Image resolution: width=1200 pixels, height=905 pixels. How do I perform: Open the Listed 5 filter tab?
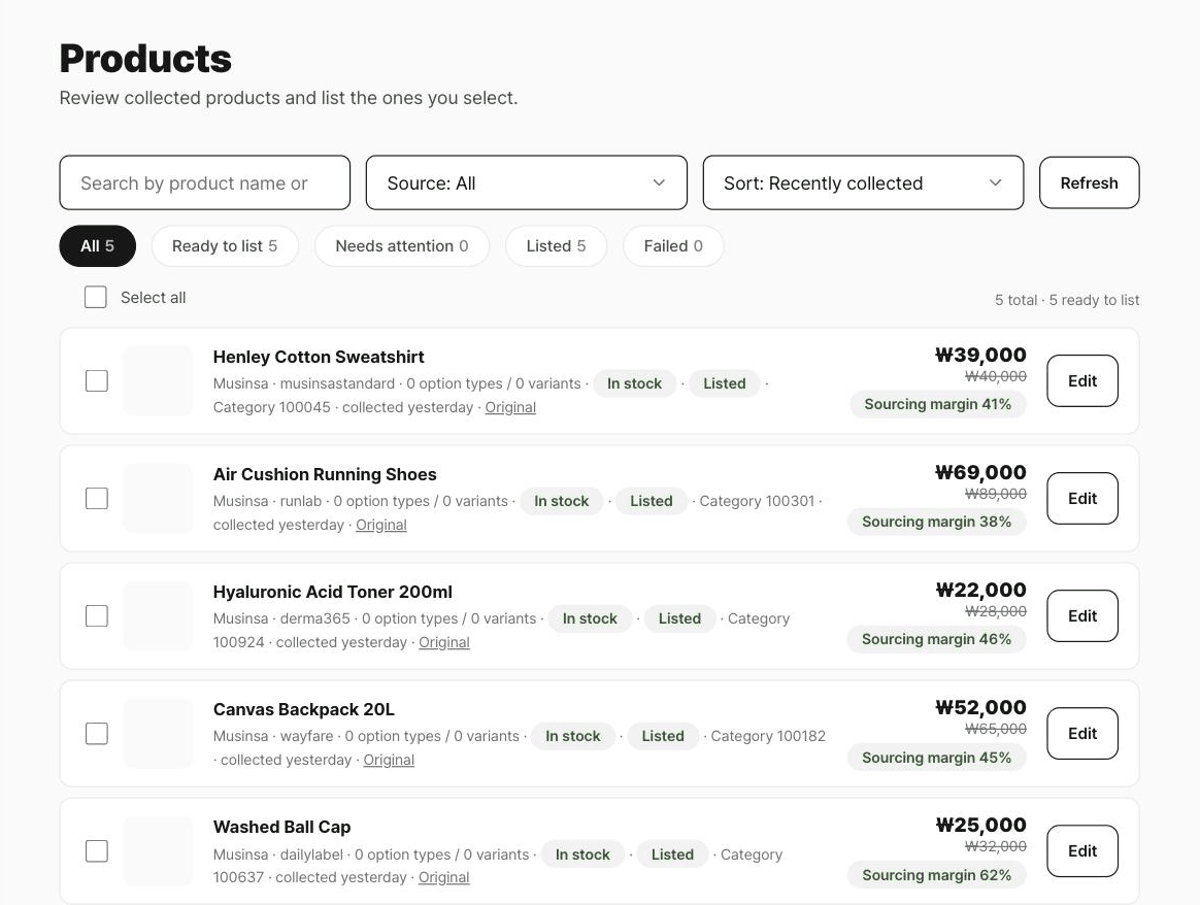[556, 246]
